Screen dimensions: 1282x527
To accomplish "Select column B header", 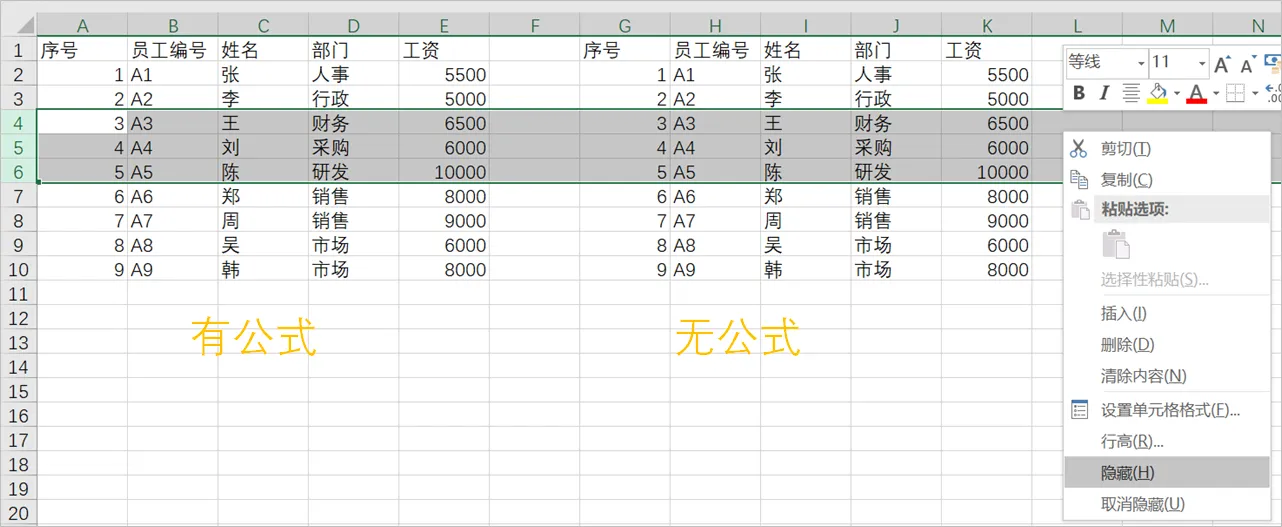I will pos(173,25).
